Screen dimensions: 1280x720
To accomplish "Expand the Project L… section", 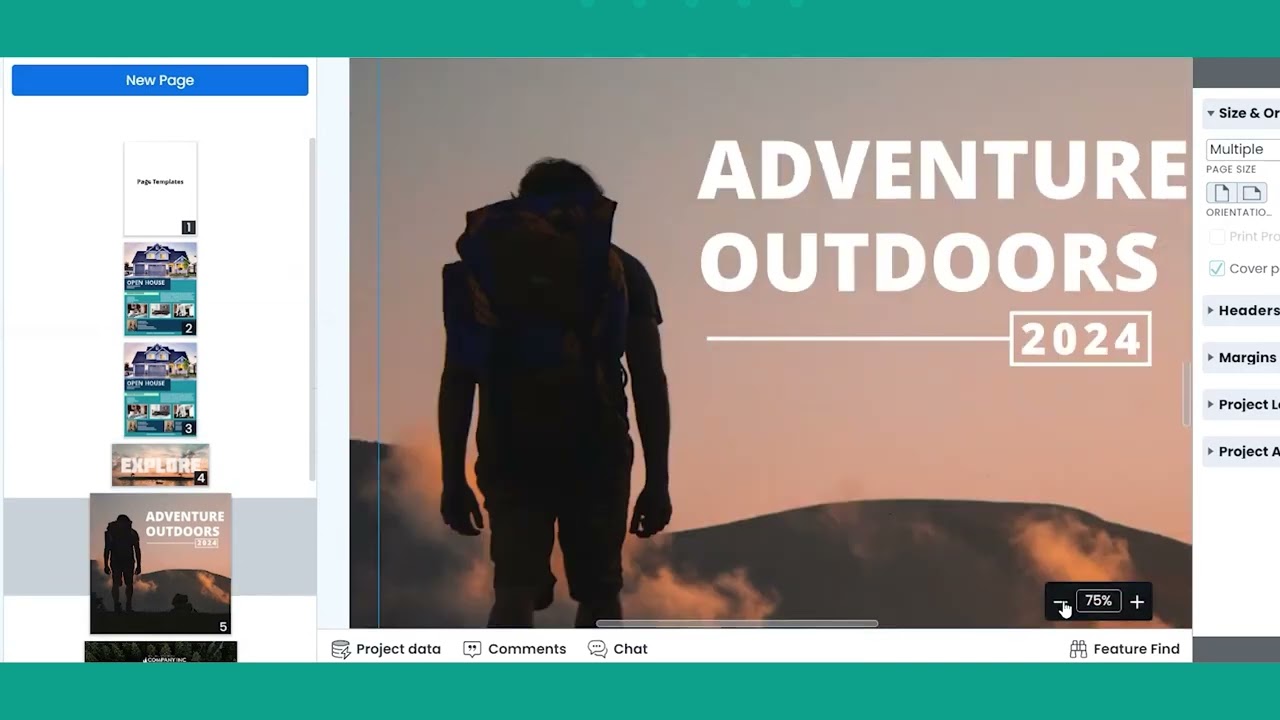I will click(1242, 404).
